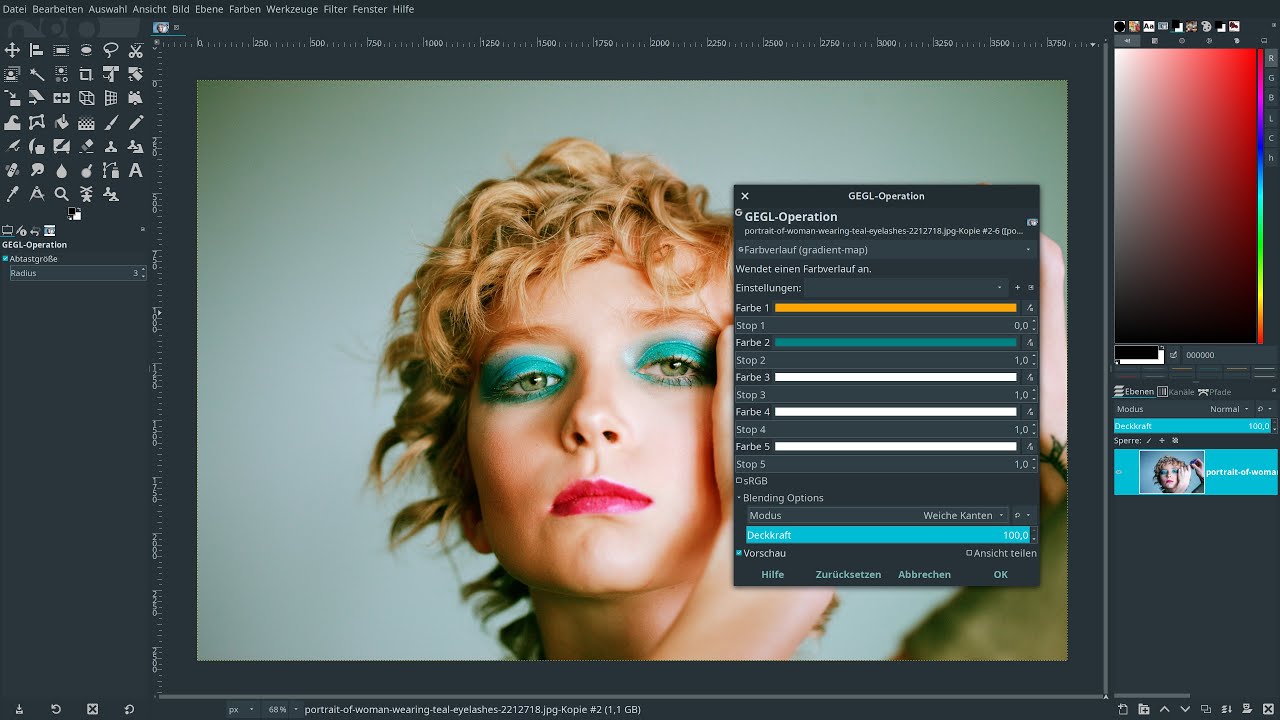Select the Gradient tool
Image resolution: width=1280 pixels, height=720 pixels.
point(86,122)
